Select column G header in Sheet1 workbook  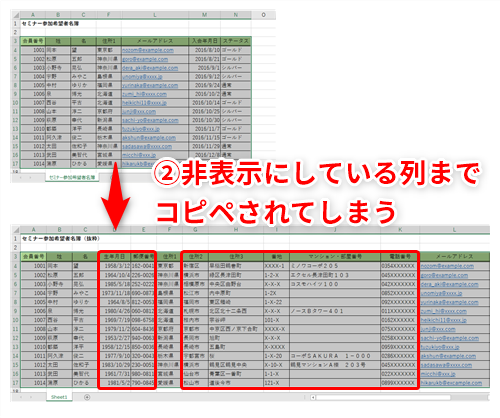(195, 229)
